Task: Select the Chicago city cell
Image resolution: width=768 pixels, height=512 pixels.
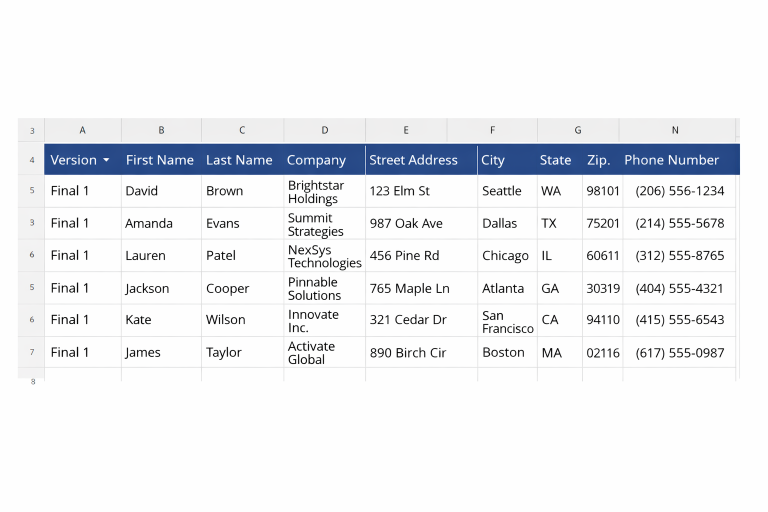Action: (507, 256)
